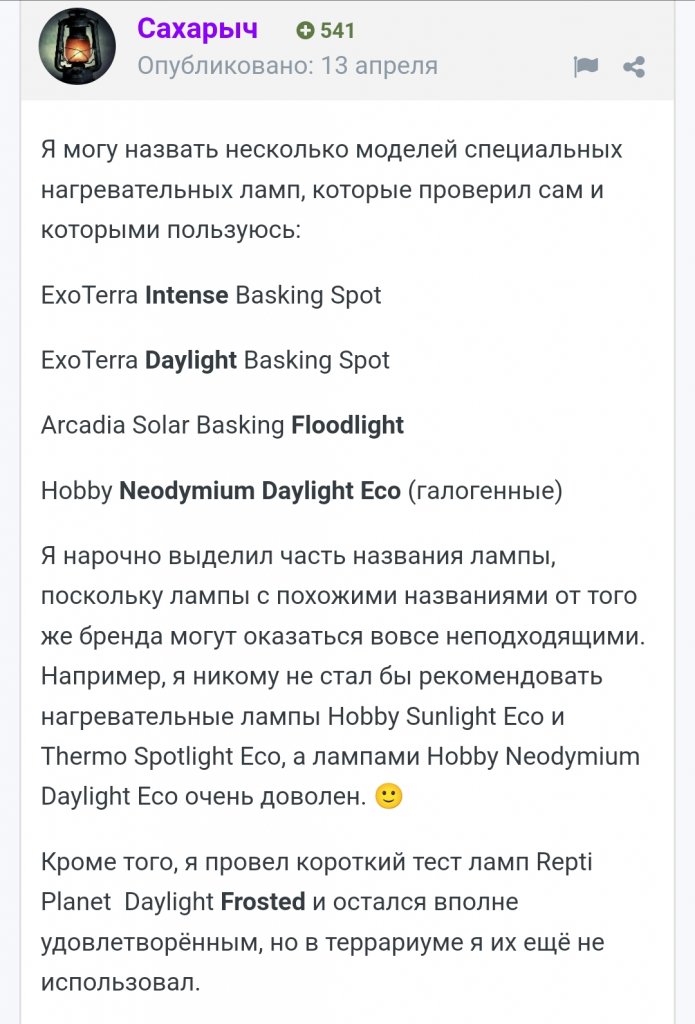Click the word галогенные in parentheses
Screen dimensions: 695x1024
pyautogui.click(x=485, y=491)
